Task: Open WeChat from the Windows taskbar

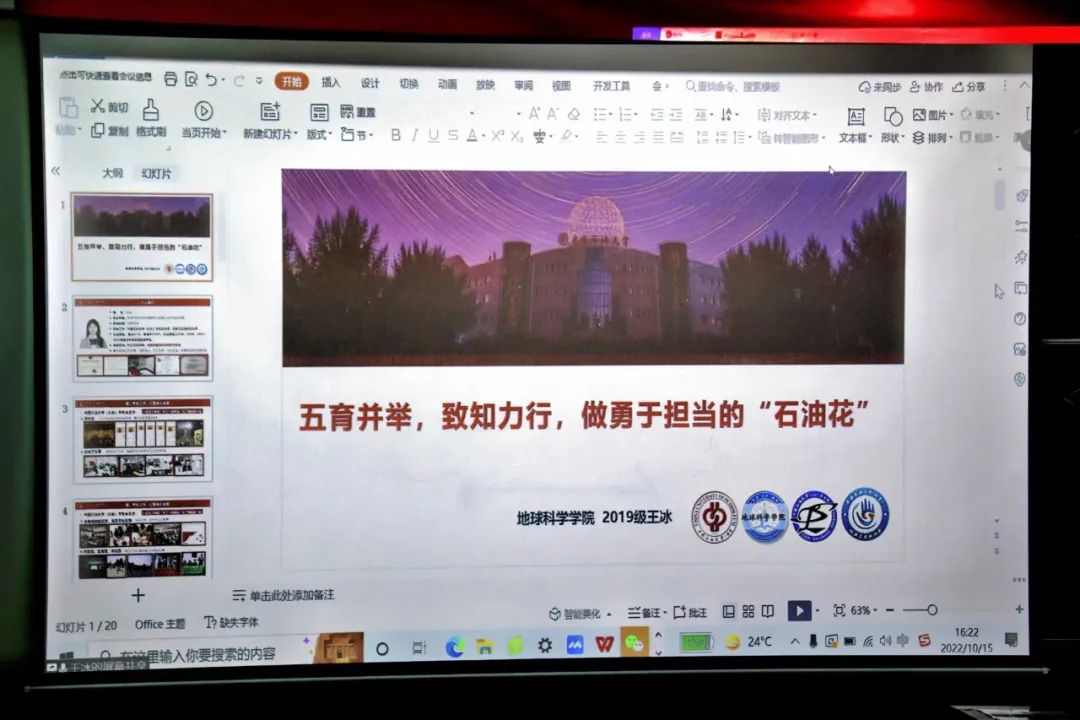Action: [x=634, y=644]
